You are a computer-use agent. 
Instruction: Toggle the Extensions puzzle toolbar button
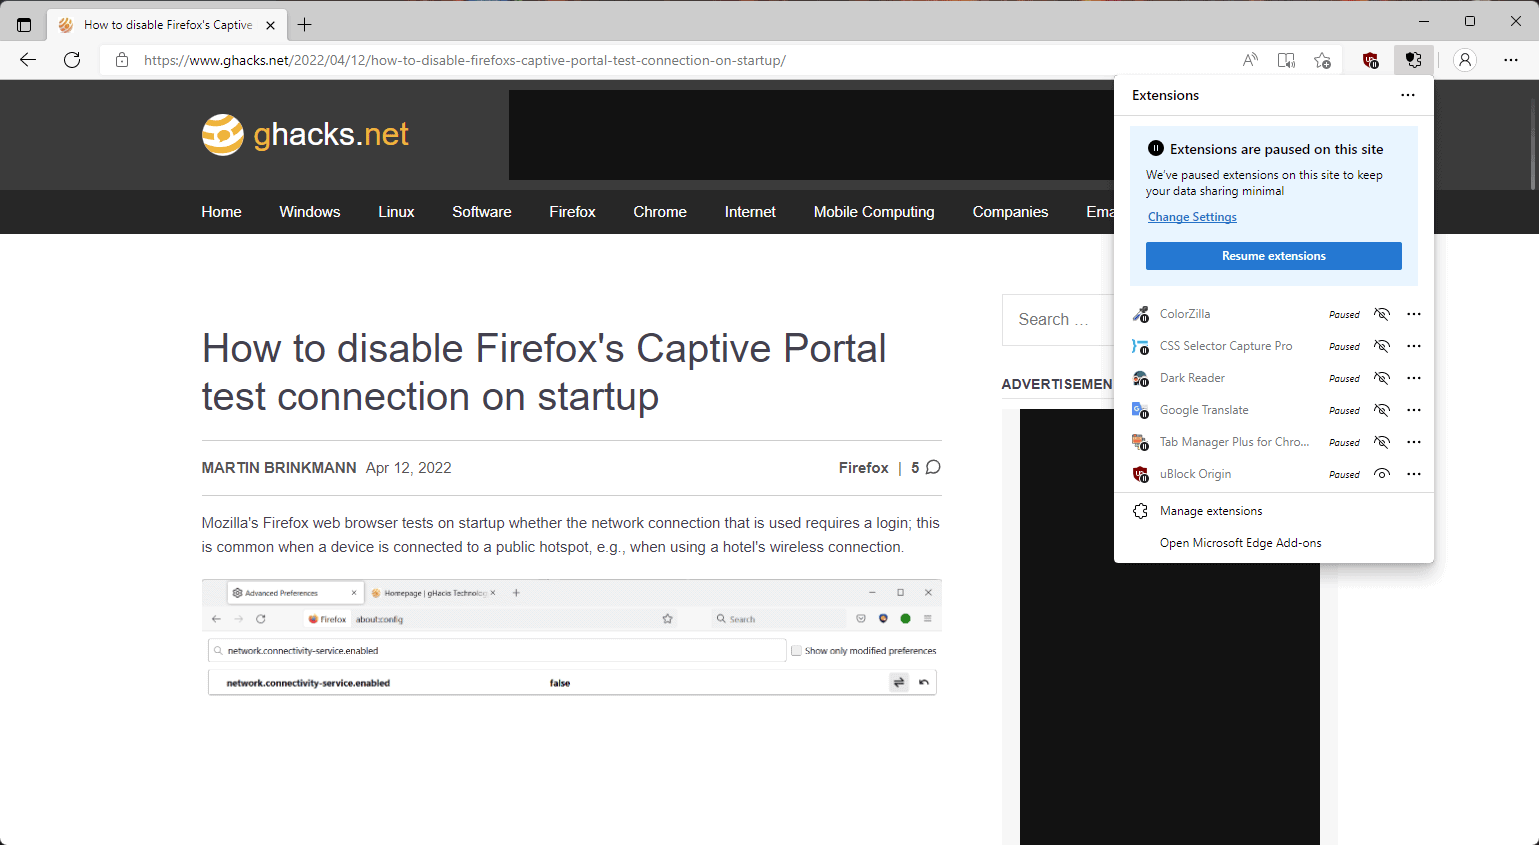pyautogui.click(x=1413, y=60)
